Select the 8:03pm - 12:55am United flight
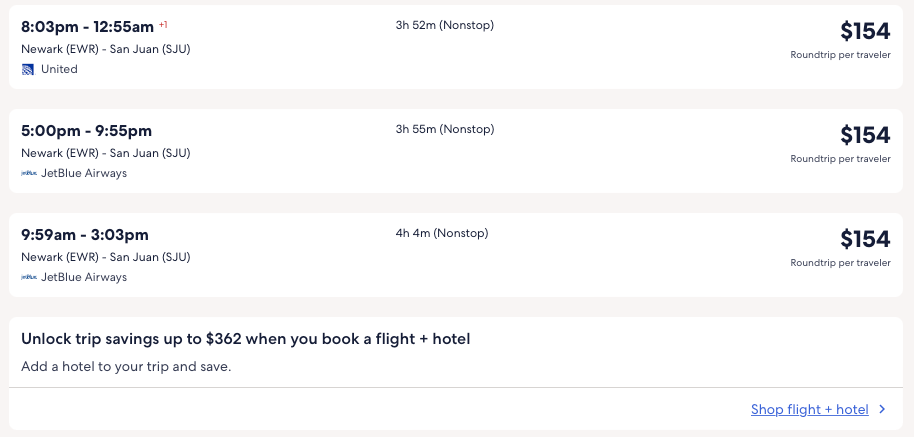This screenshot has width=914, height=437. (88, 27)
